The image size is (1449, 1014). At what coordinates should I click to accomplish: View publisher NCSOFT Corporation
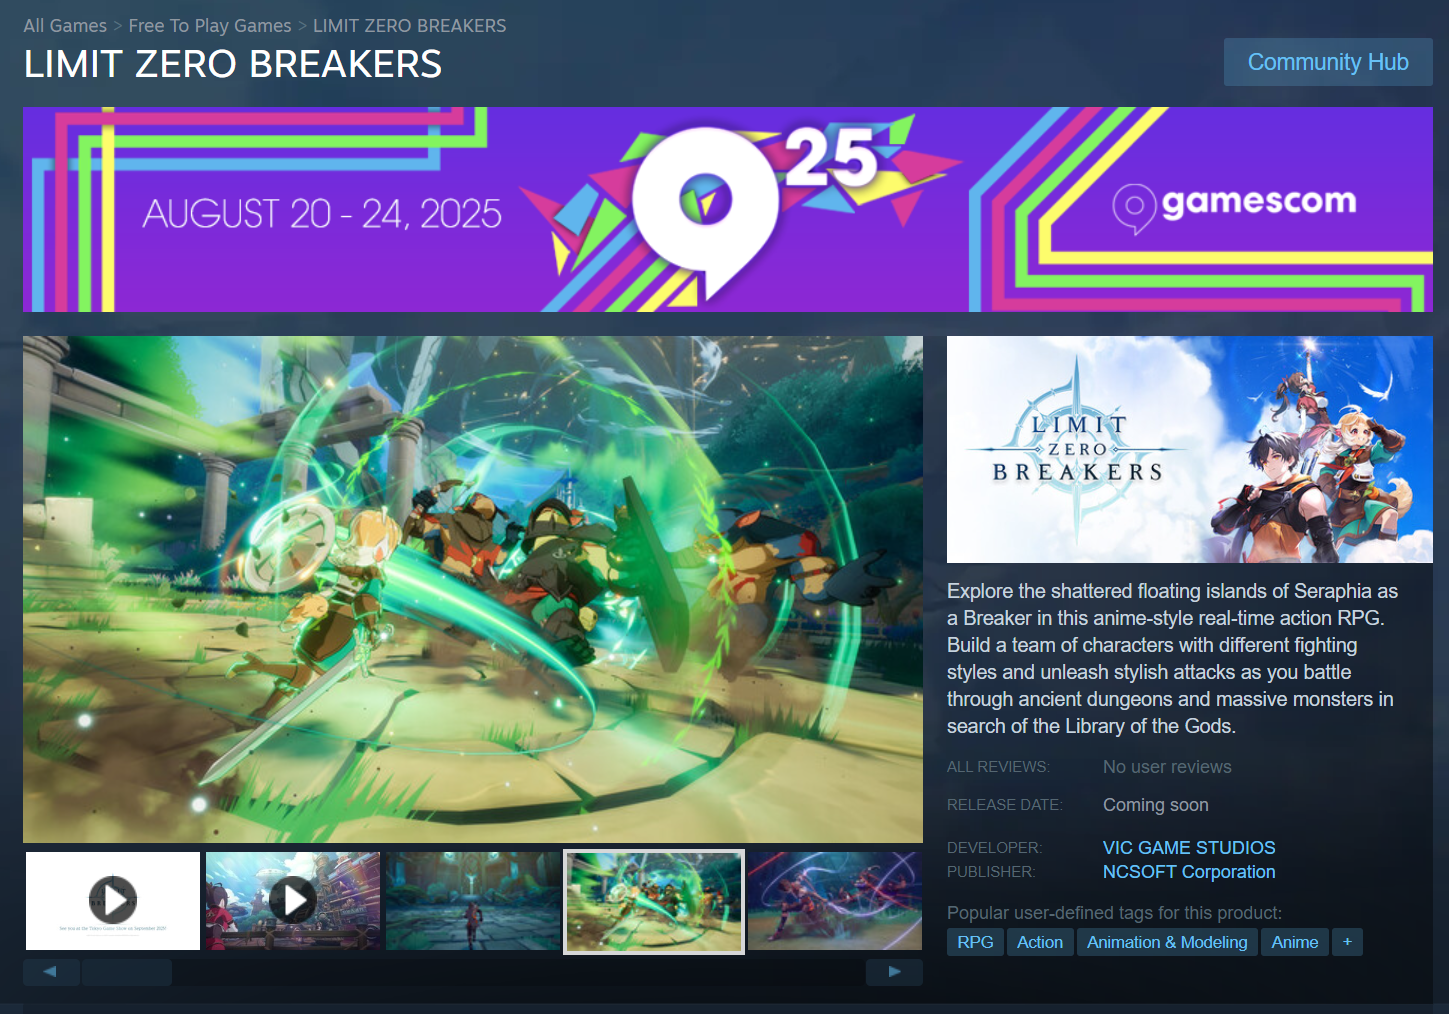1189,872
